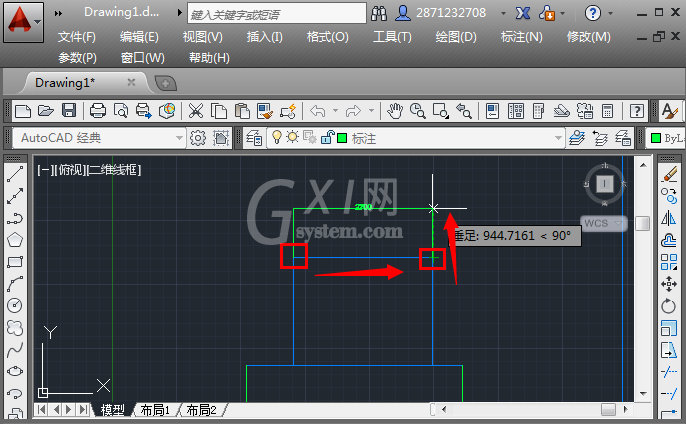Toggle layer on/off light bulb
Screen dimensions: 686x424
(276, 137)
